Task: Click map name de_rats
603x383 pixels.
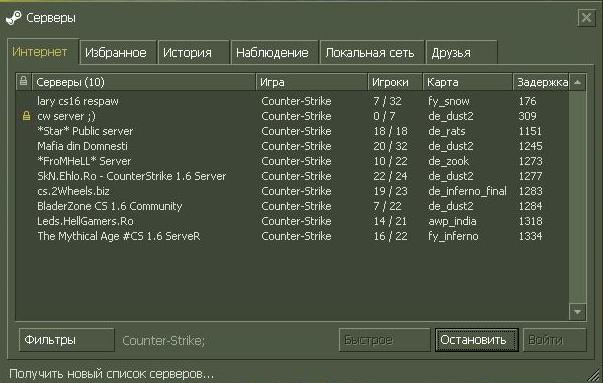Action: pyautogui.click(x=447, y=132)
